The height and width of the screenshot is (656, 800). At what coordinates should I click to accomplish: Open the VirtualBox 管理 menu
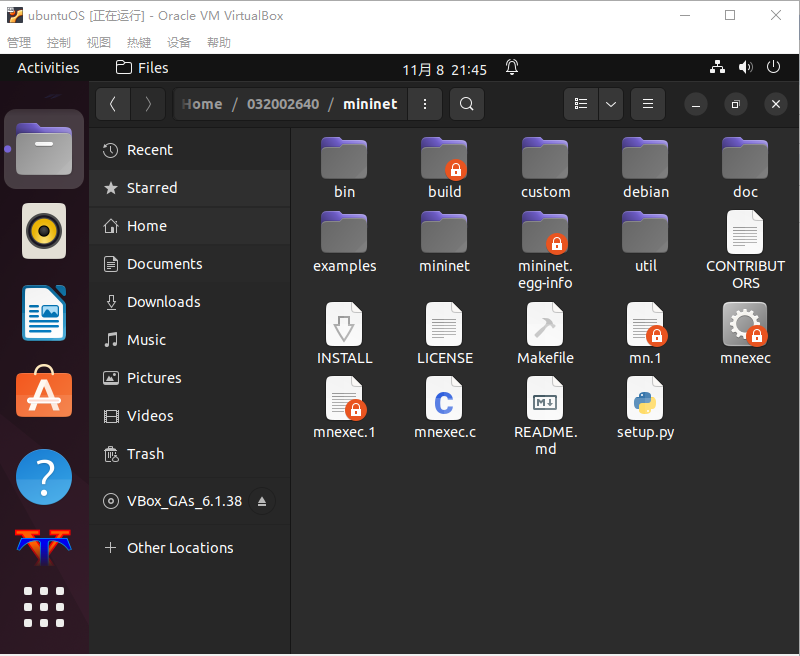pyautogui.click(x=19, y=42)
